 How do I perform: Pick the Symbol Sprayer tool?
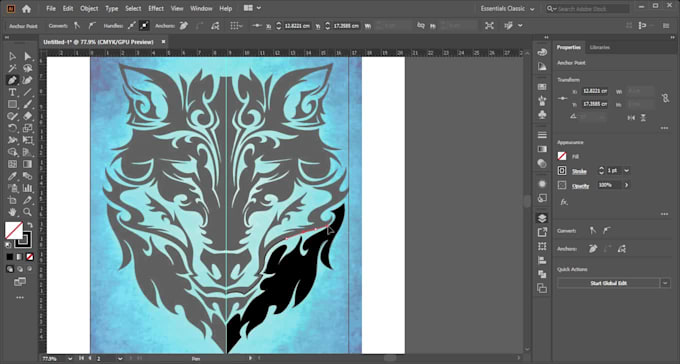click(12, 188)
